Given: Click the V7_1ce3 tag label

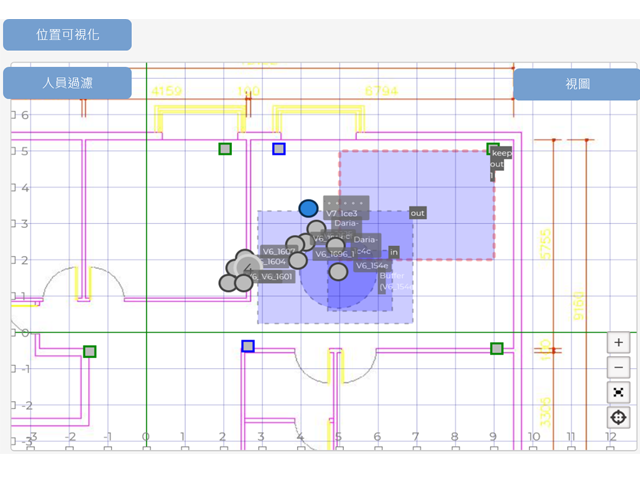Looking at the screenshot, I should tap(343, 213).
